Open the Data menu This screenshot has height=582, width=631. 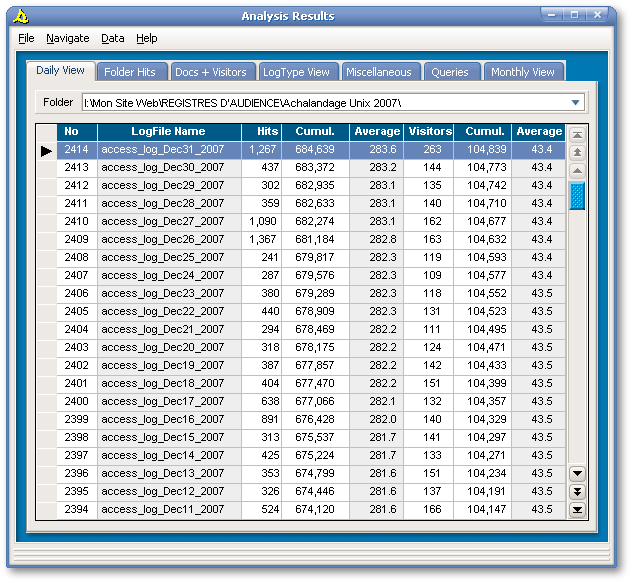point(112,38)
